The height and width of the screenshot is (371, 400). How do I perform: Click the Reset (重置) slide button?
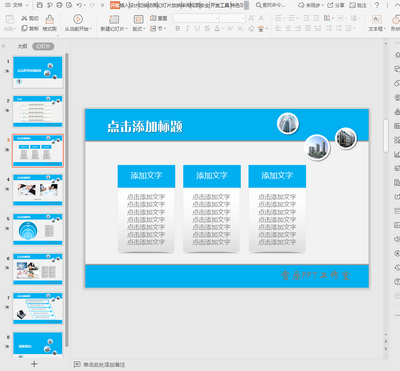(x=158, y=18)
